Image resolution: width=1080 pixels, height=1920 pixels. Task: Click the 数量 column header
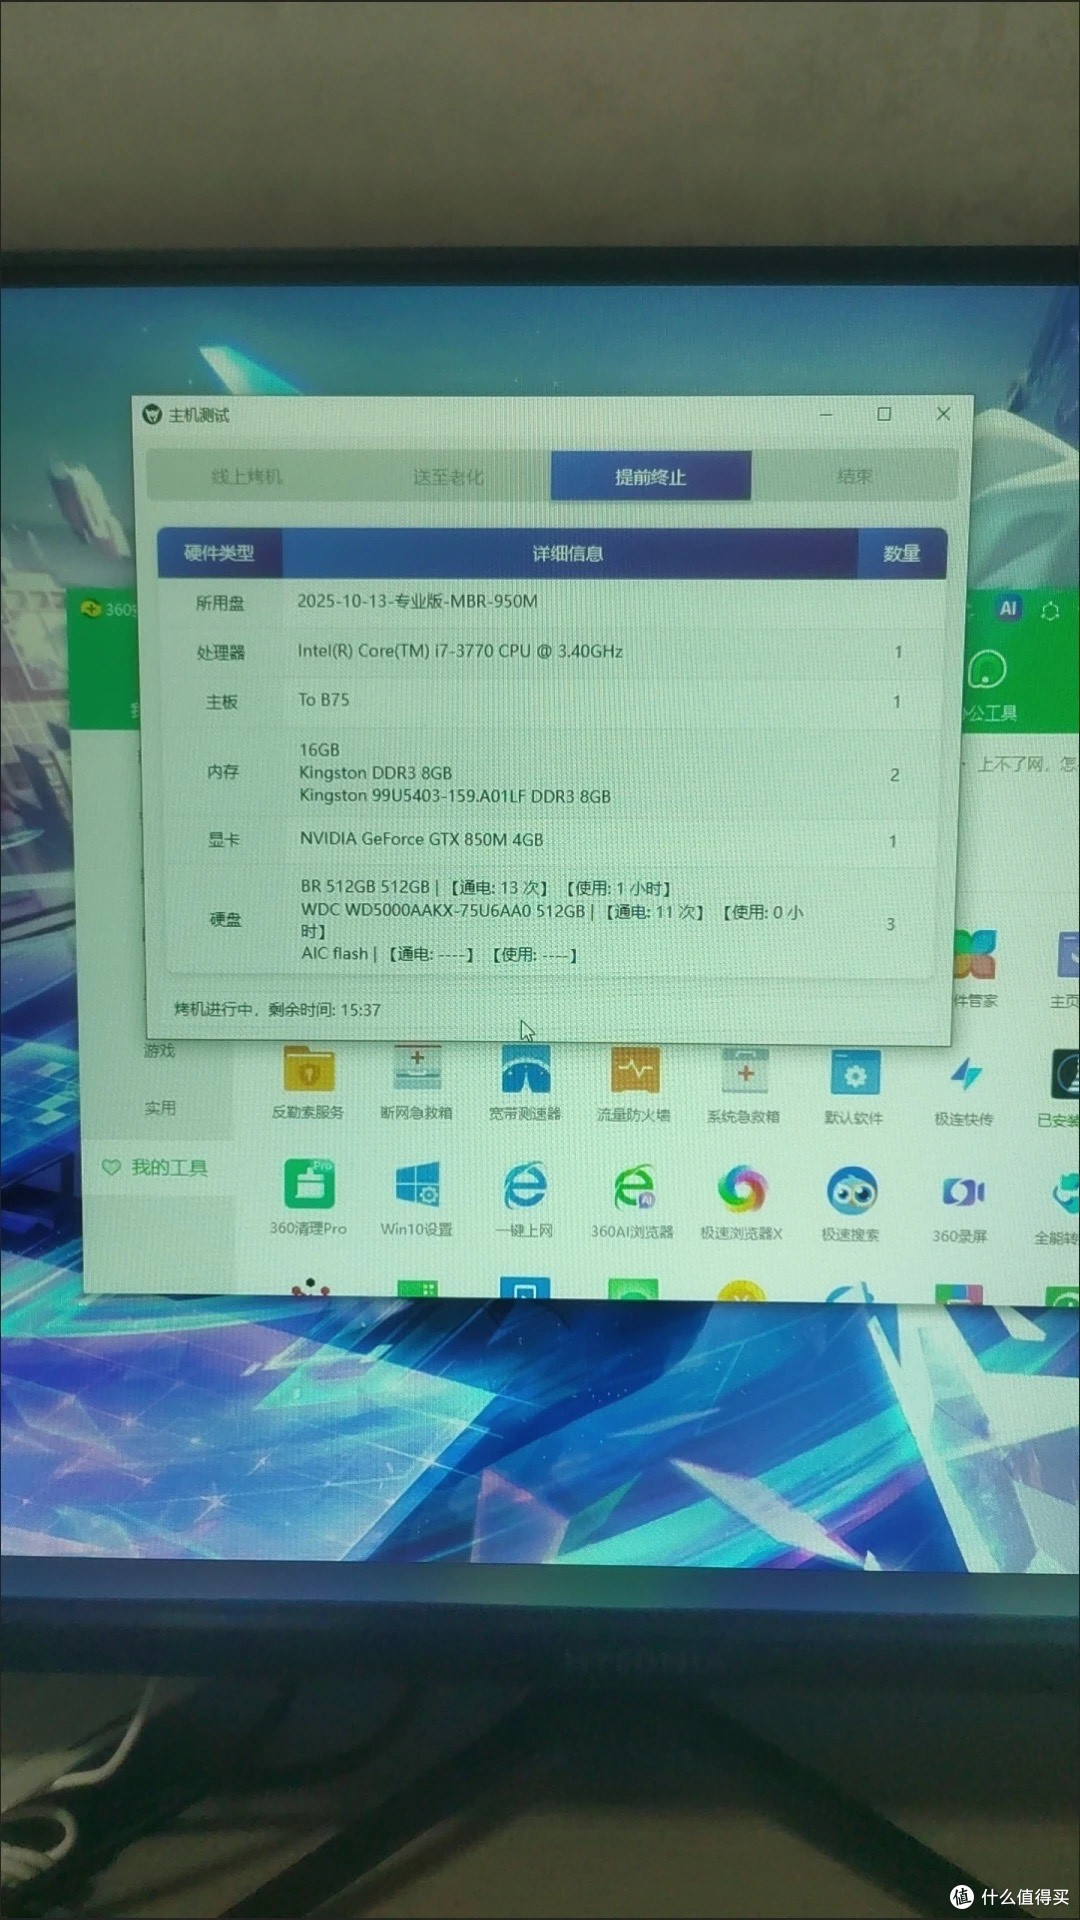tap(901, 553)
